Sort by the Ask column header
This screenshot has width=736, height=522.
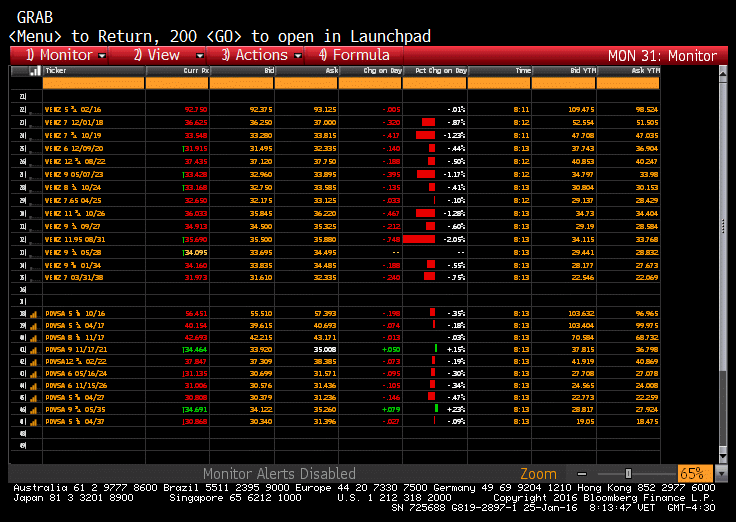[306, 71]
